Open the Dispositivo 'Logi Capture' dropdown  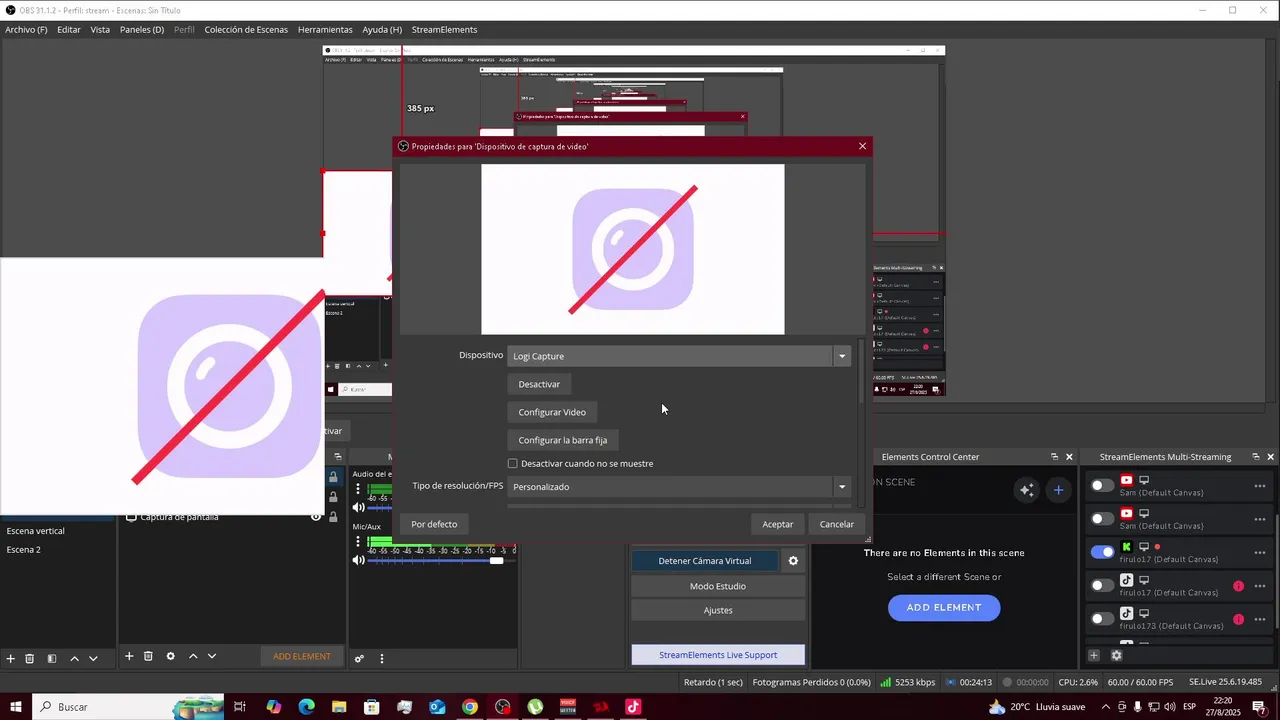(679, 356)
